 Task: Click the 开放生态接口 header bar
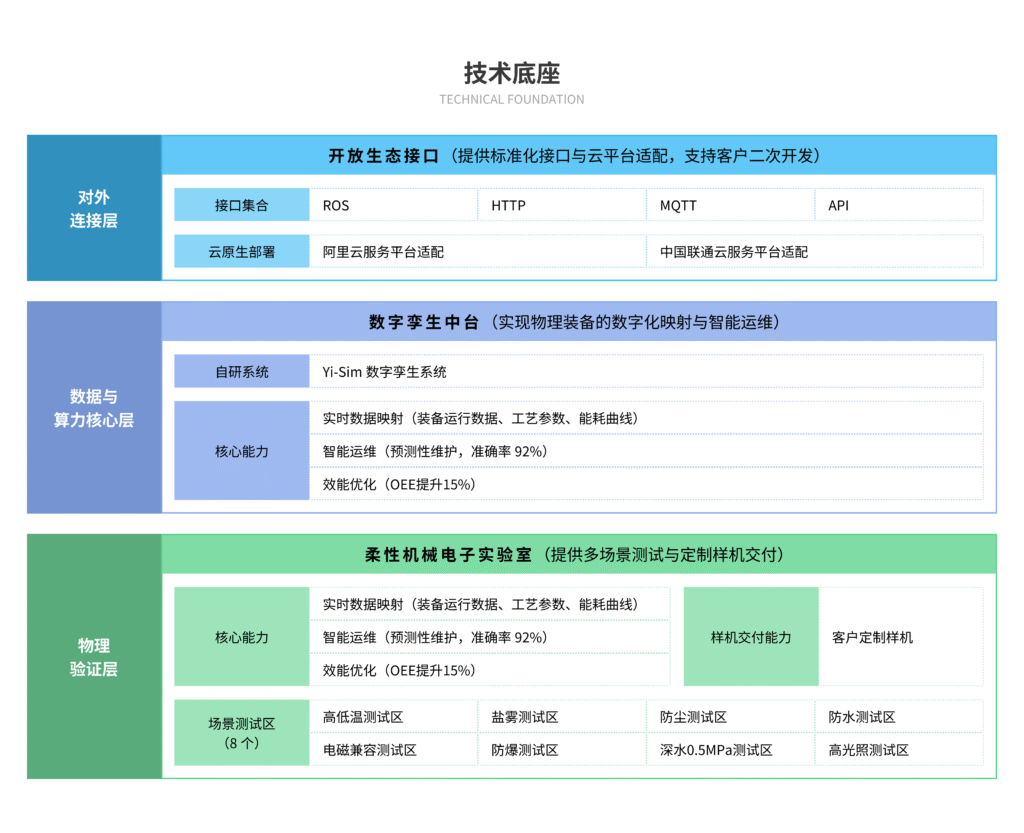click(578, 155)
